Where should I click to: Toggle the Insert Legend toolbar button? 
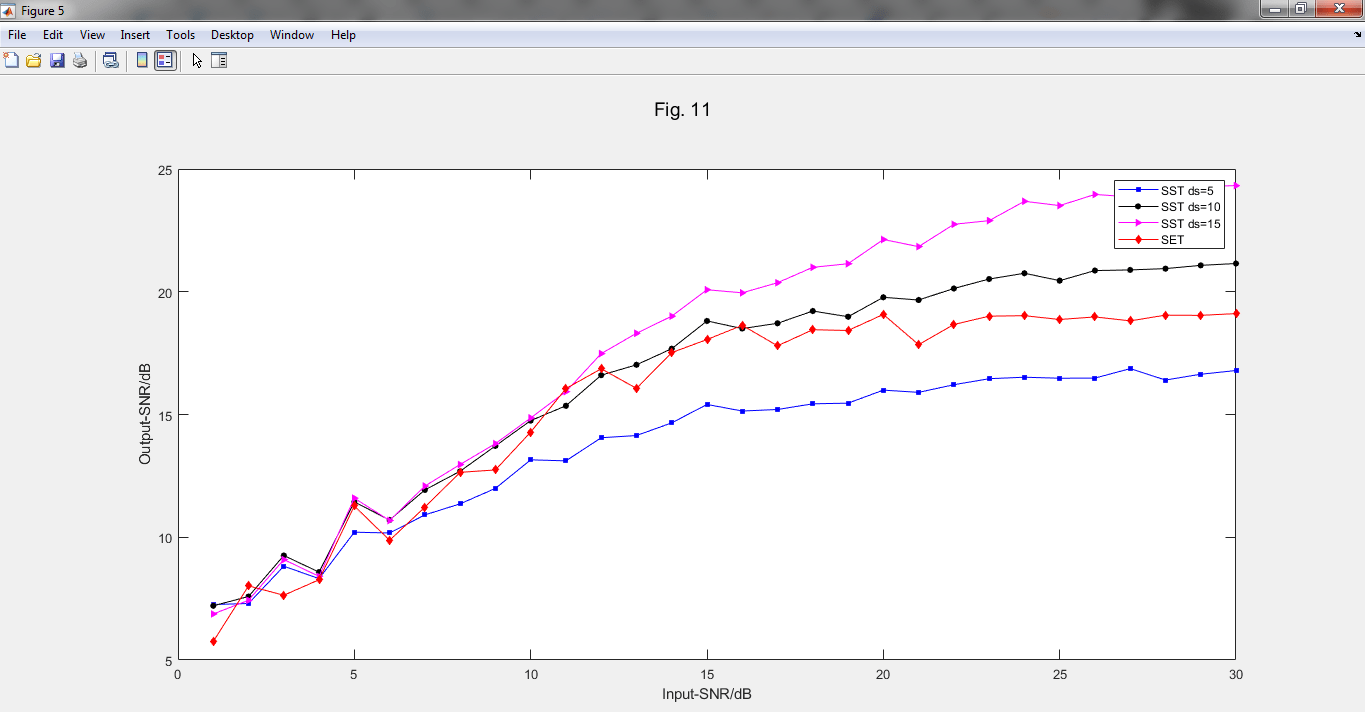[x=165, y=60]
